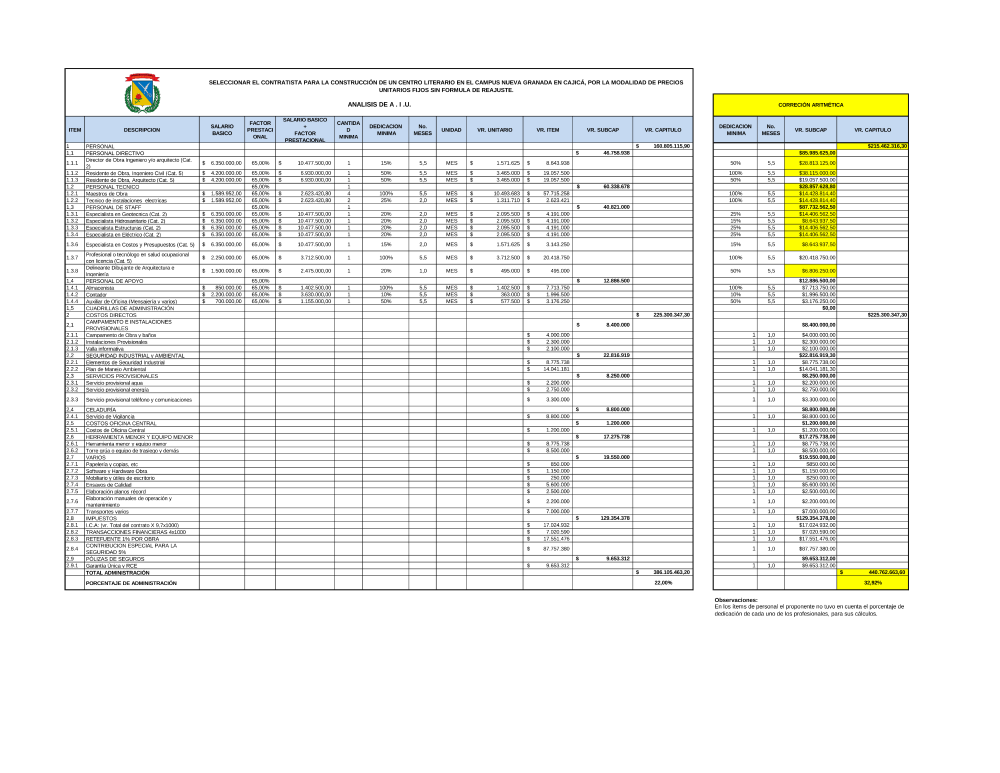The image size is (1000, 773).
Task: Click the 'COSTOS DIRECTOS' row label
Action: (111, 315)
